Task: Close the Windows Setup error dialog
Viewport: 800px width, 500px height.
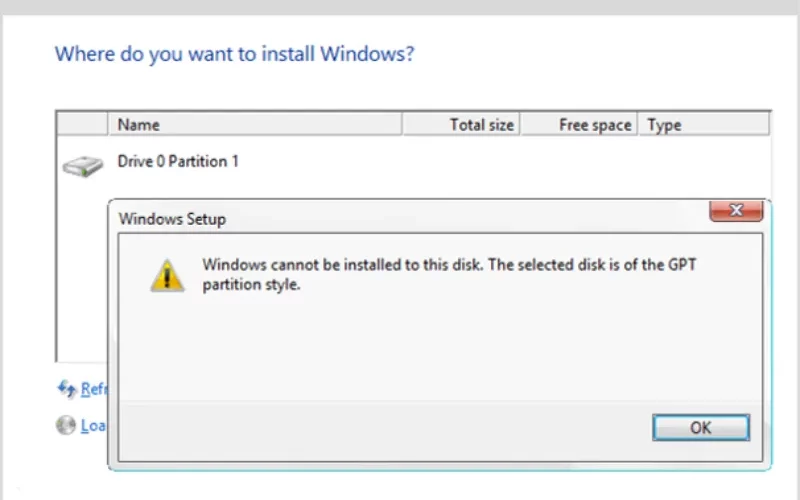Action: [x=736, y=210]
